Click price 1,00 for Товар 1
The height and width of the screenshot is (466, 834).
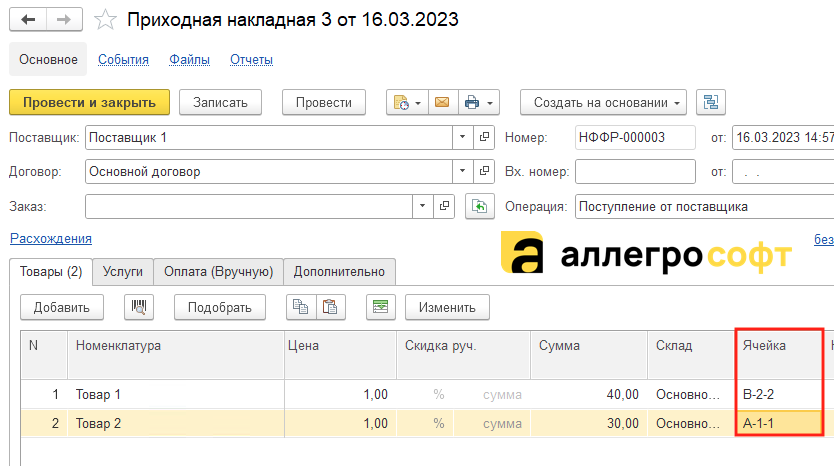340,394
